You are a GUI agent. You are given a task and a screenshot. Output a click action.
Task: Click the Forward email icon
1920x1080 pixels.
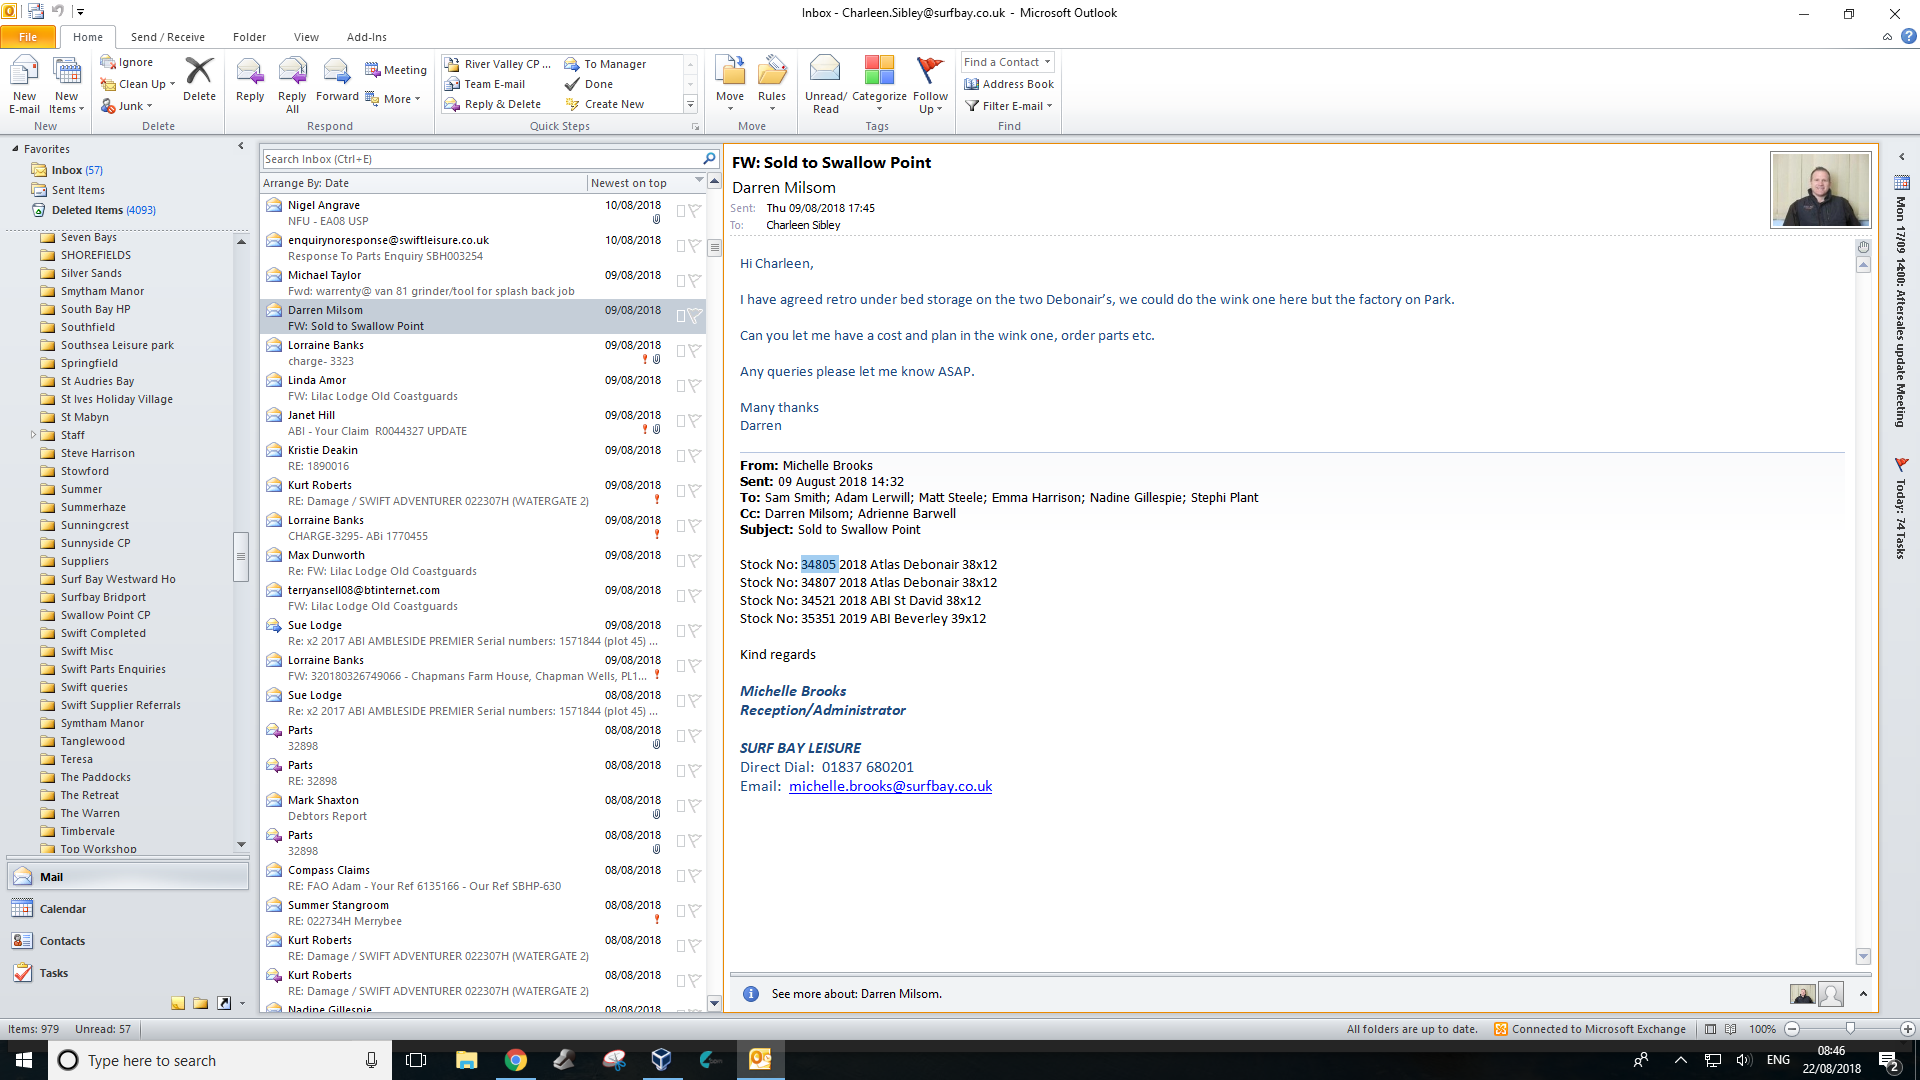point(337,73)
